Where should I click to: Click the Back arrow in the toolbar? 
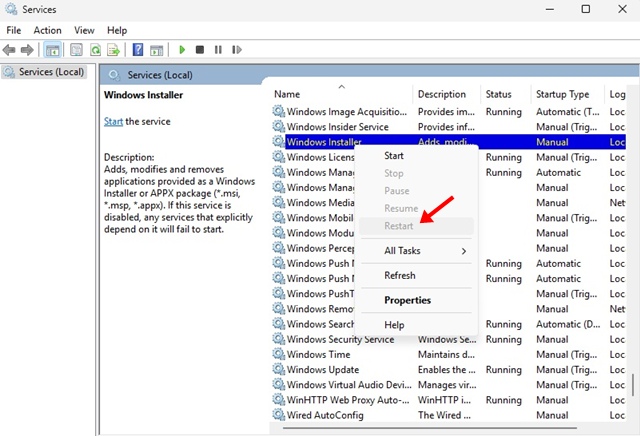click(11, 49)
